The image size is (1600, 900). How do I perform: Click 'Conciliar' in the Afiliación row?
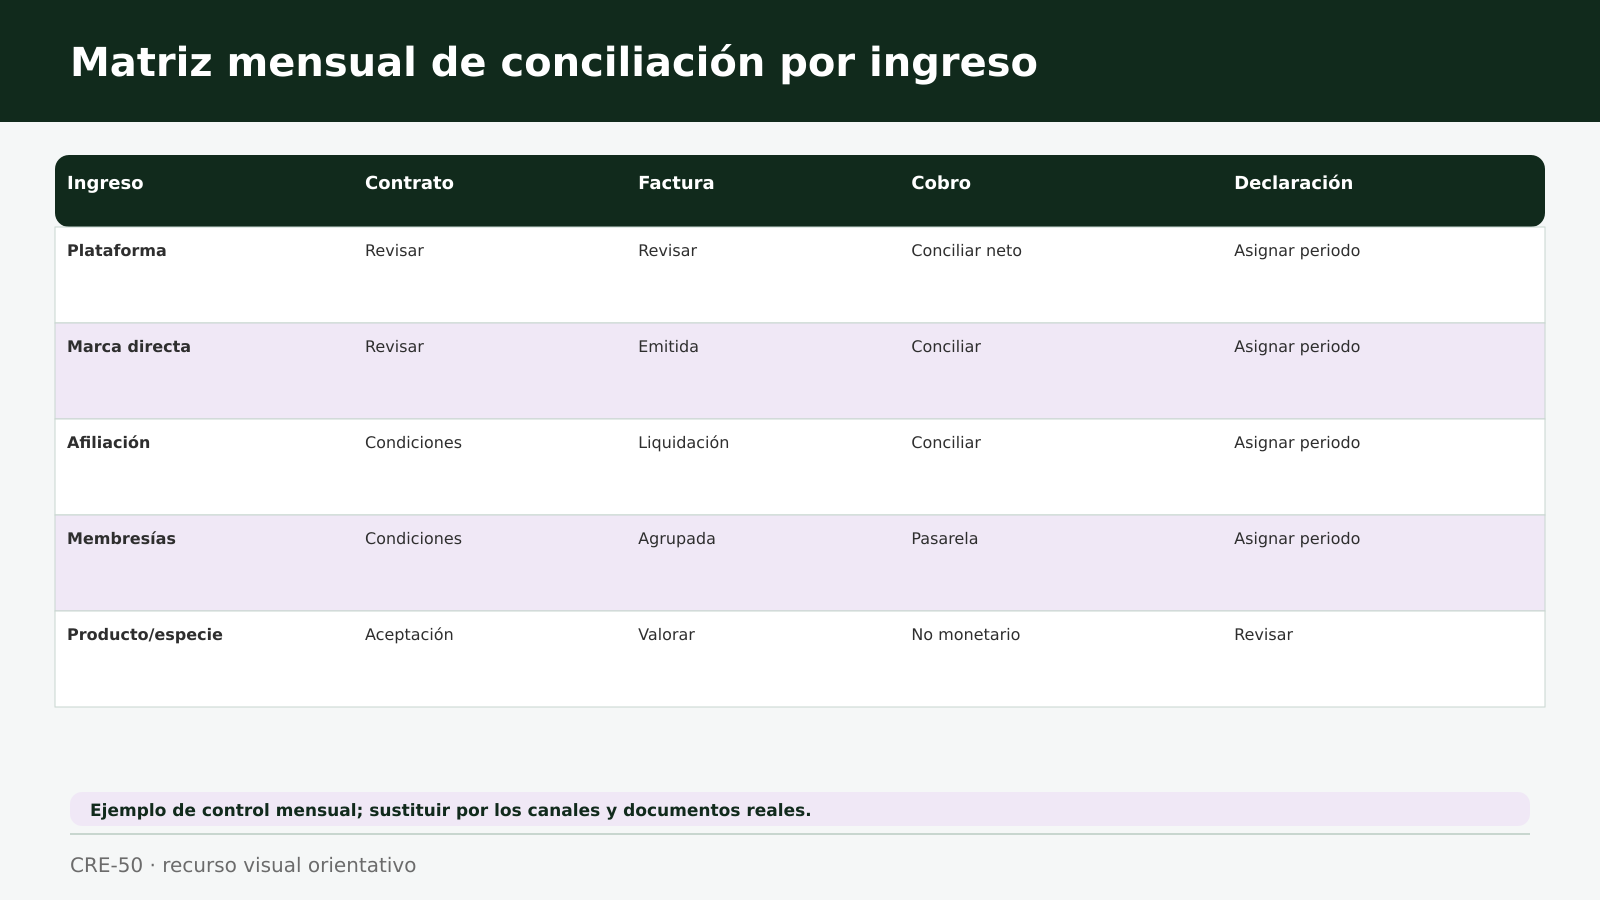(946, 443)
